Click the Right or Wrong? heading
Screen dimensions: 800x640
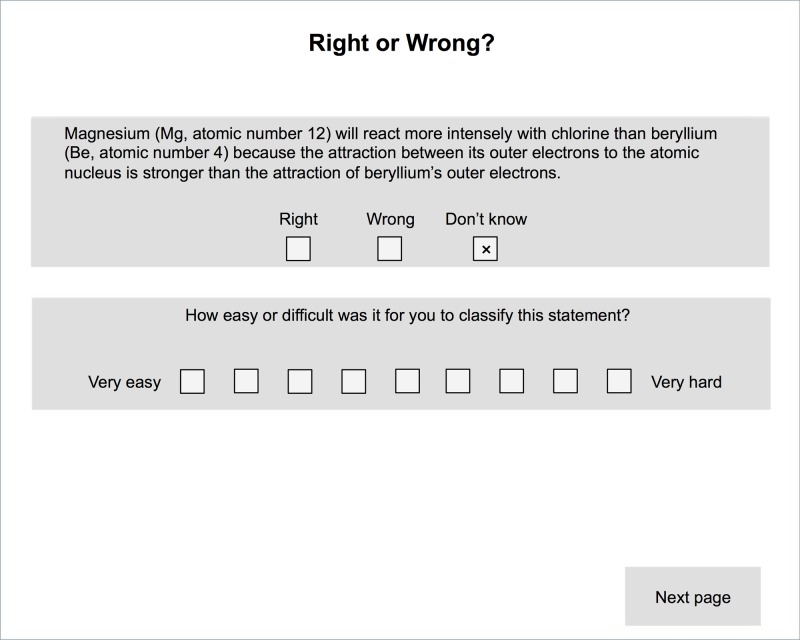[x=402, y=43]
